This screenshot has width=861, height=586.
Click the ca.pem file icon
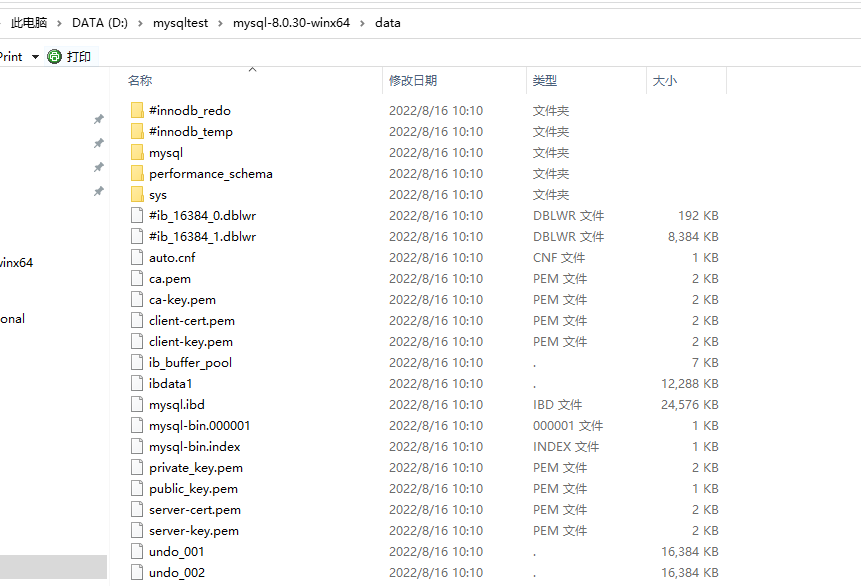pos(137,278)
